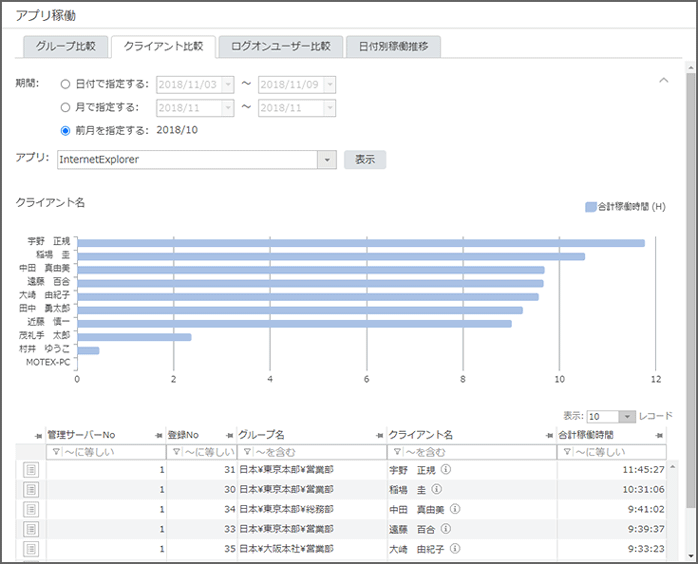Open filter operator for 管理サーバーNo

[x=56, y=452]
